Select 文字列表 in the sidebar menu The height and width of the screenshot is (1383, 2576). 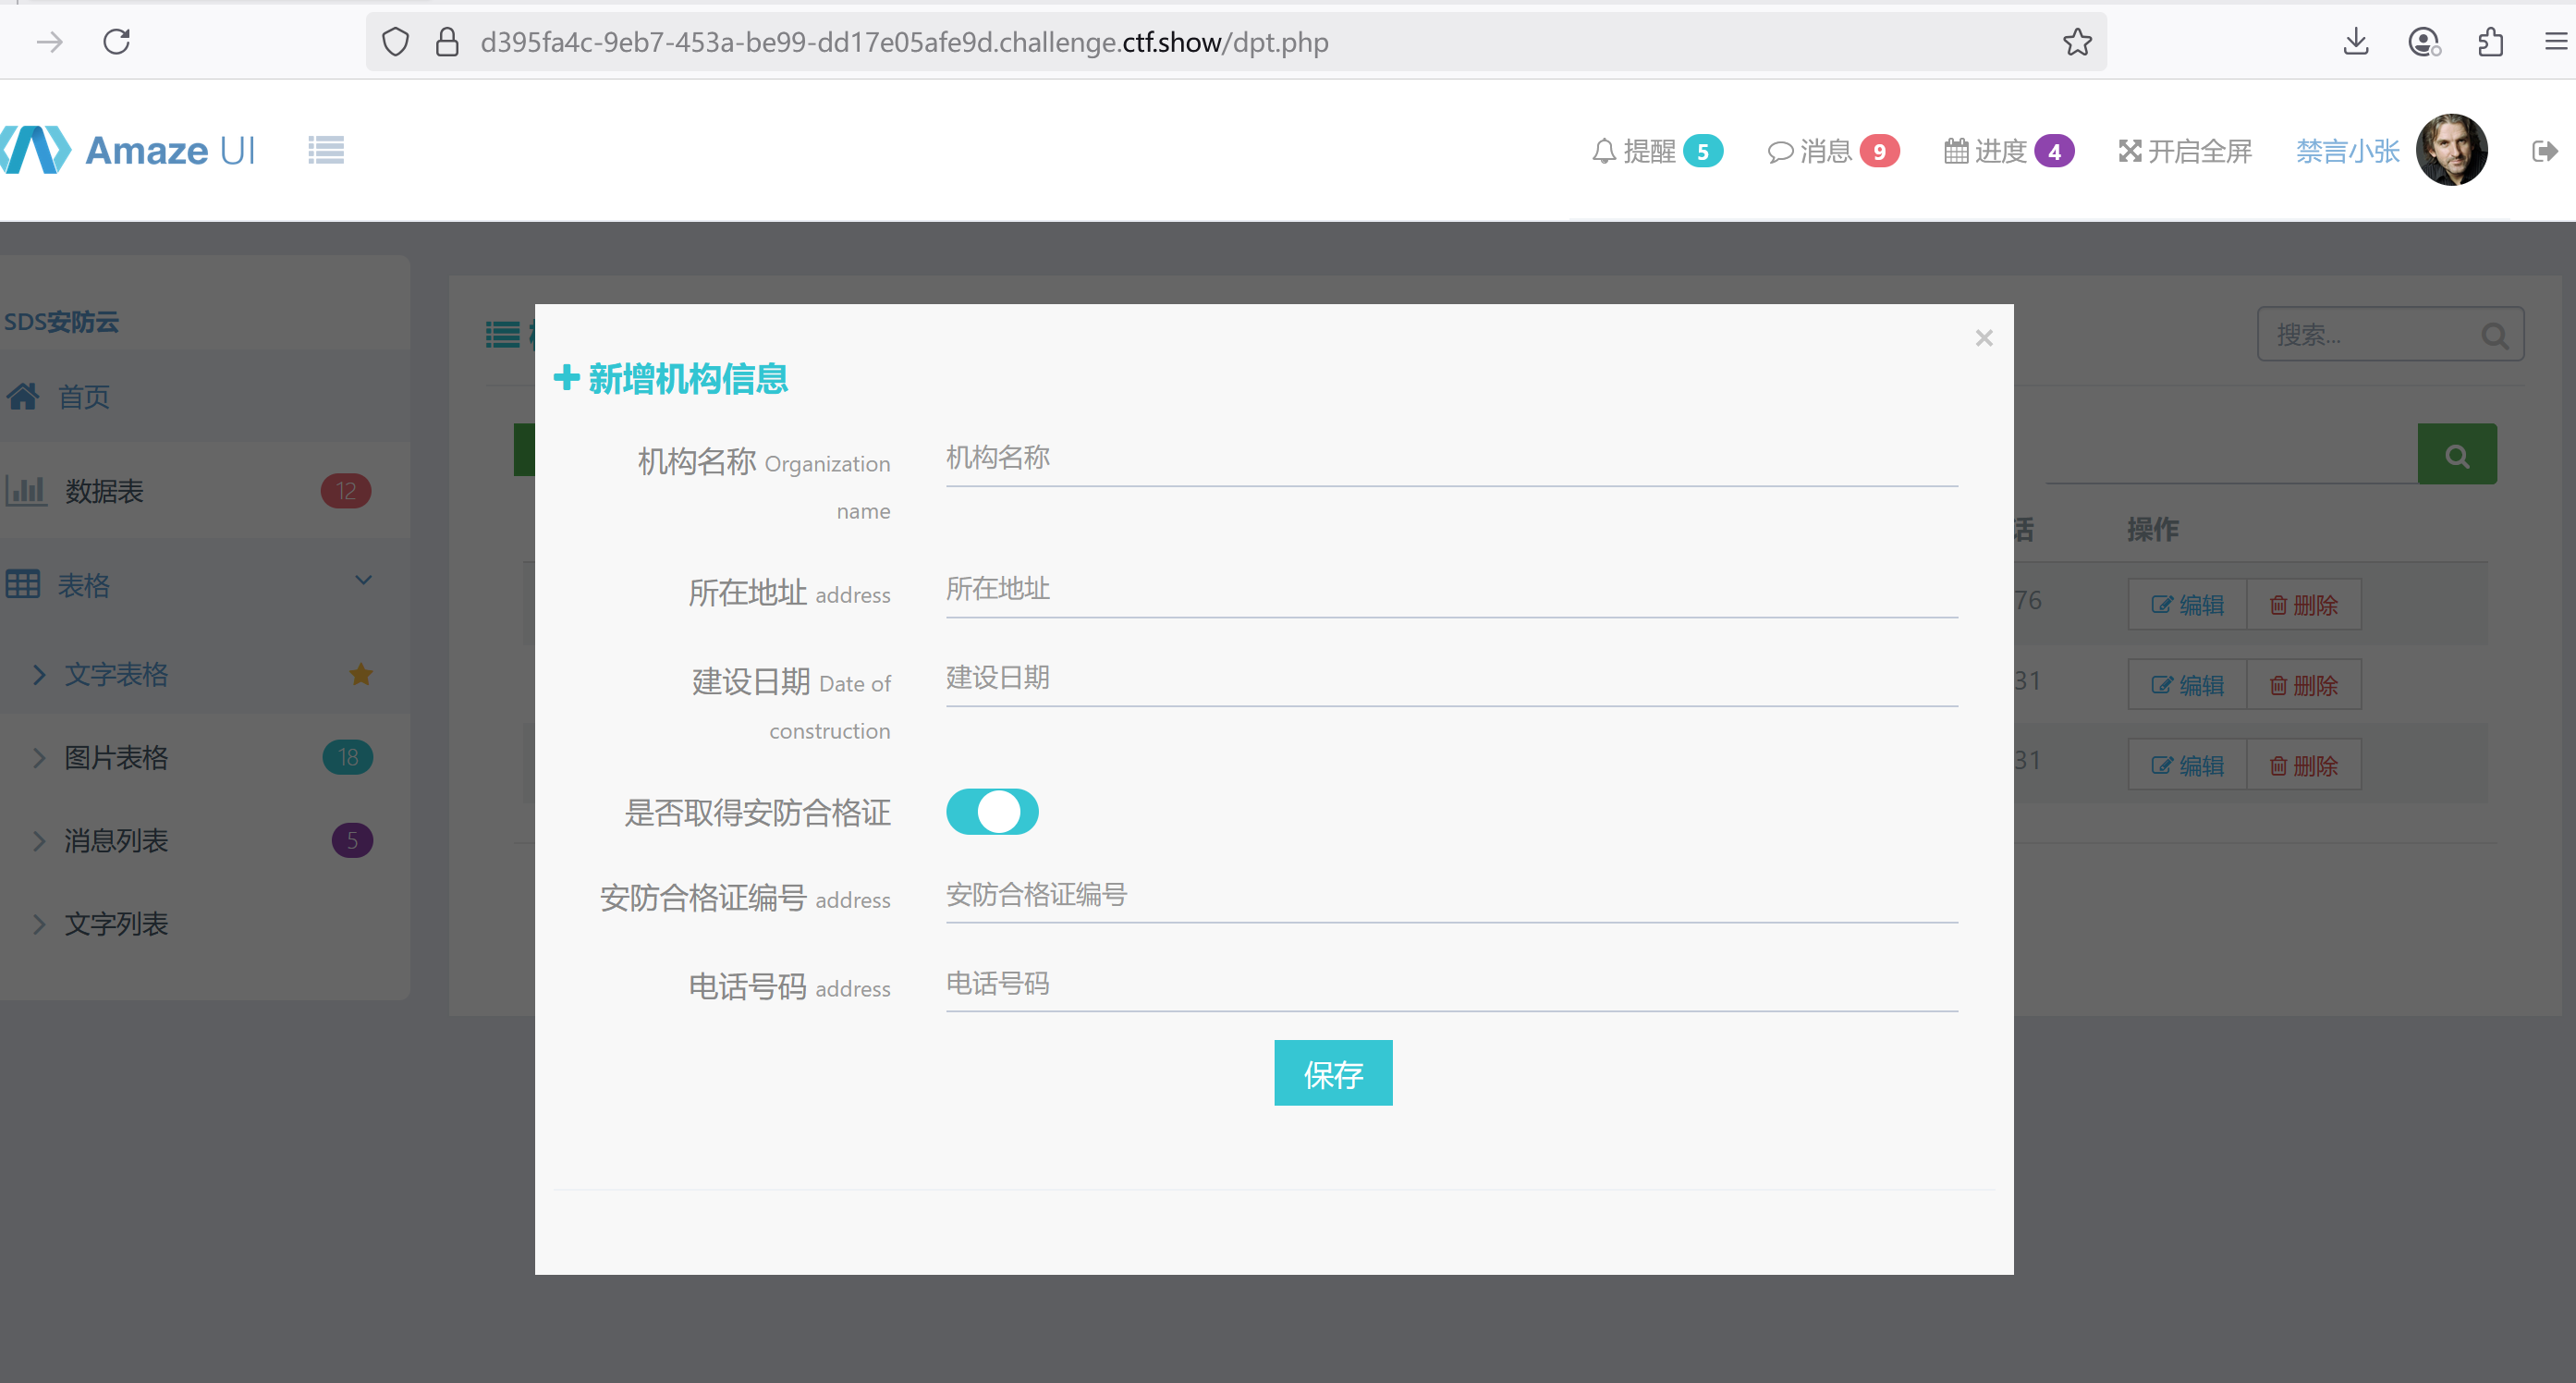tap(116, 923)
